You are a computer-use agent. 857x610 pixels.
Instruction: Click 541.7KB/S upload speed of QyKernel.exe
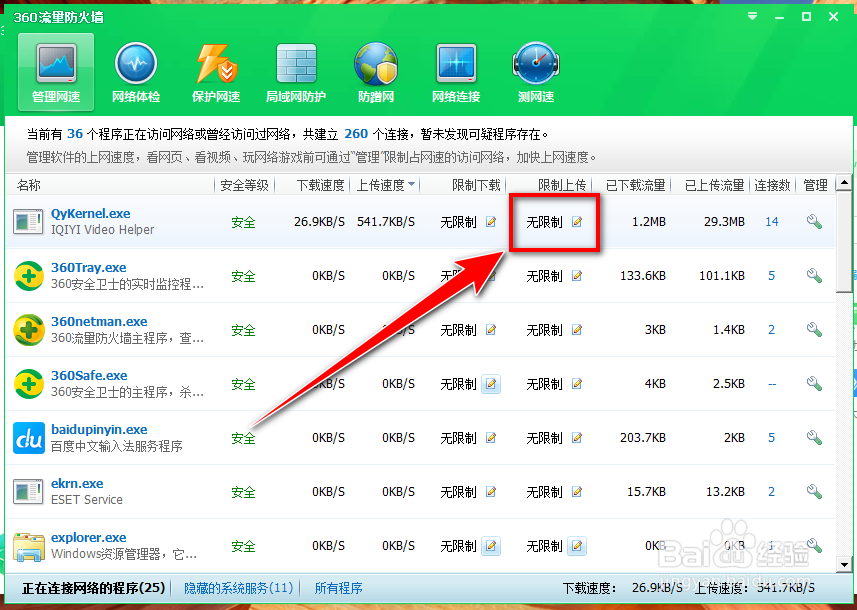386,222
